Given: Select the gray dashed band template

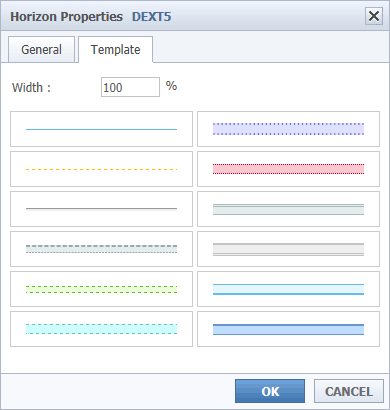Looking at the screenshot, I should 101,249.
